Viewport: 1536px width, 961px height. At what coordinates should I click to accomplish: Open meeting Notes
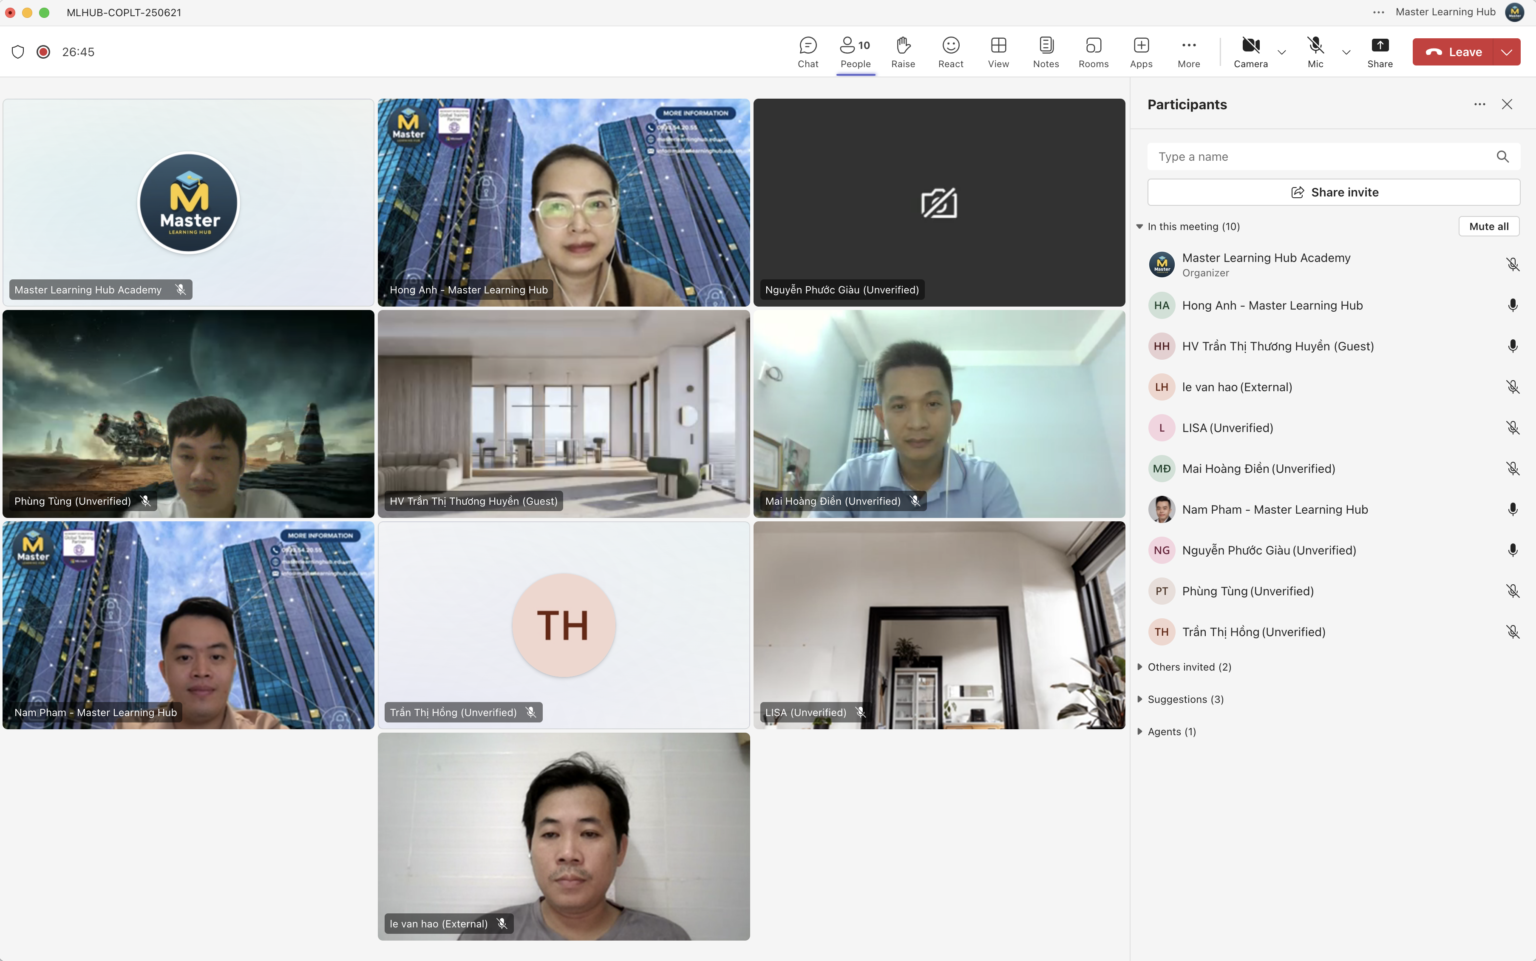point(1045,51)
